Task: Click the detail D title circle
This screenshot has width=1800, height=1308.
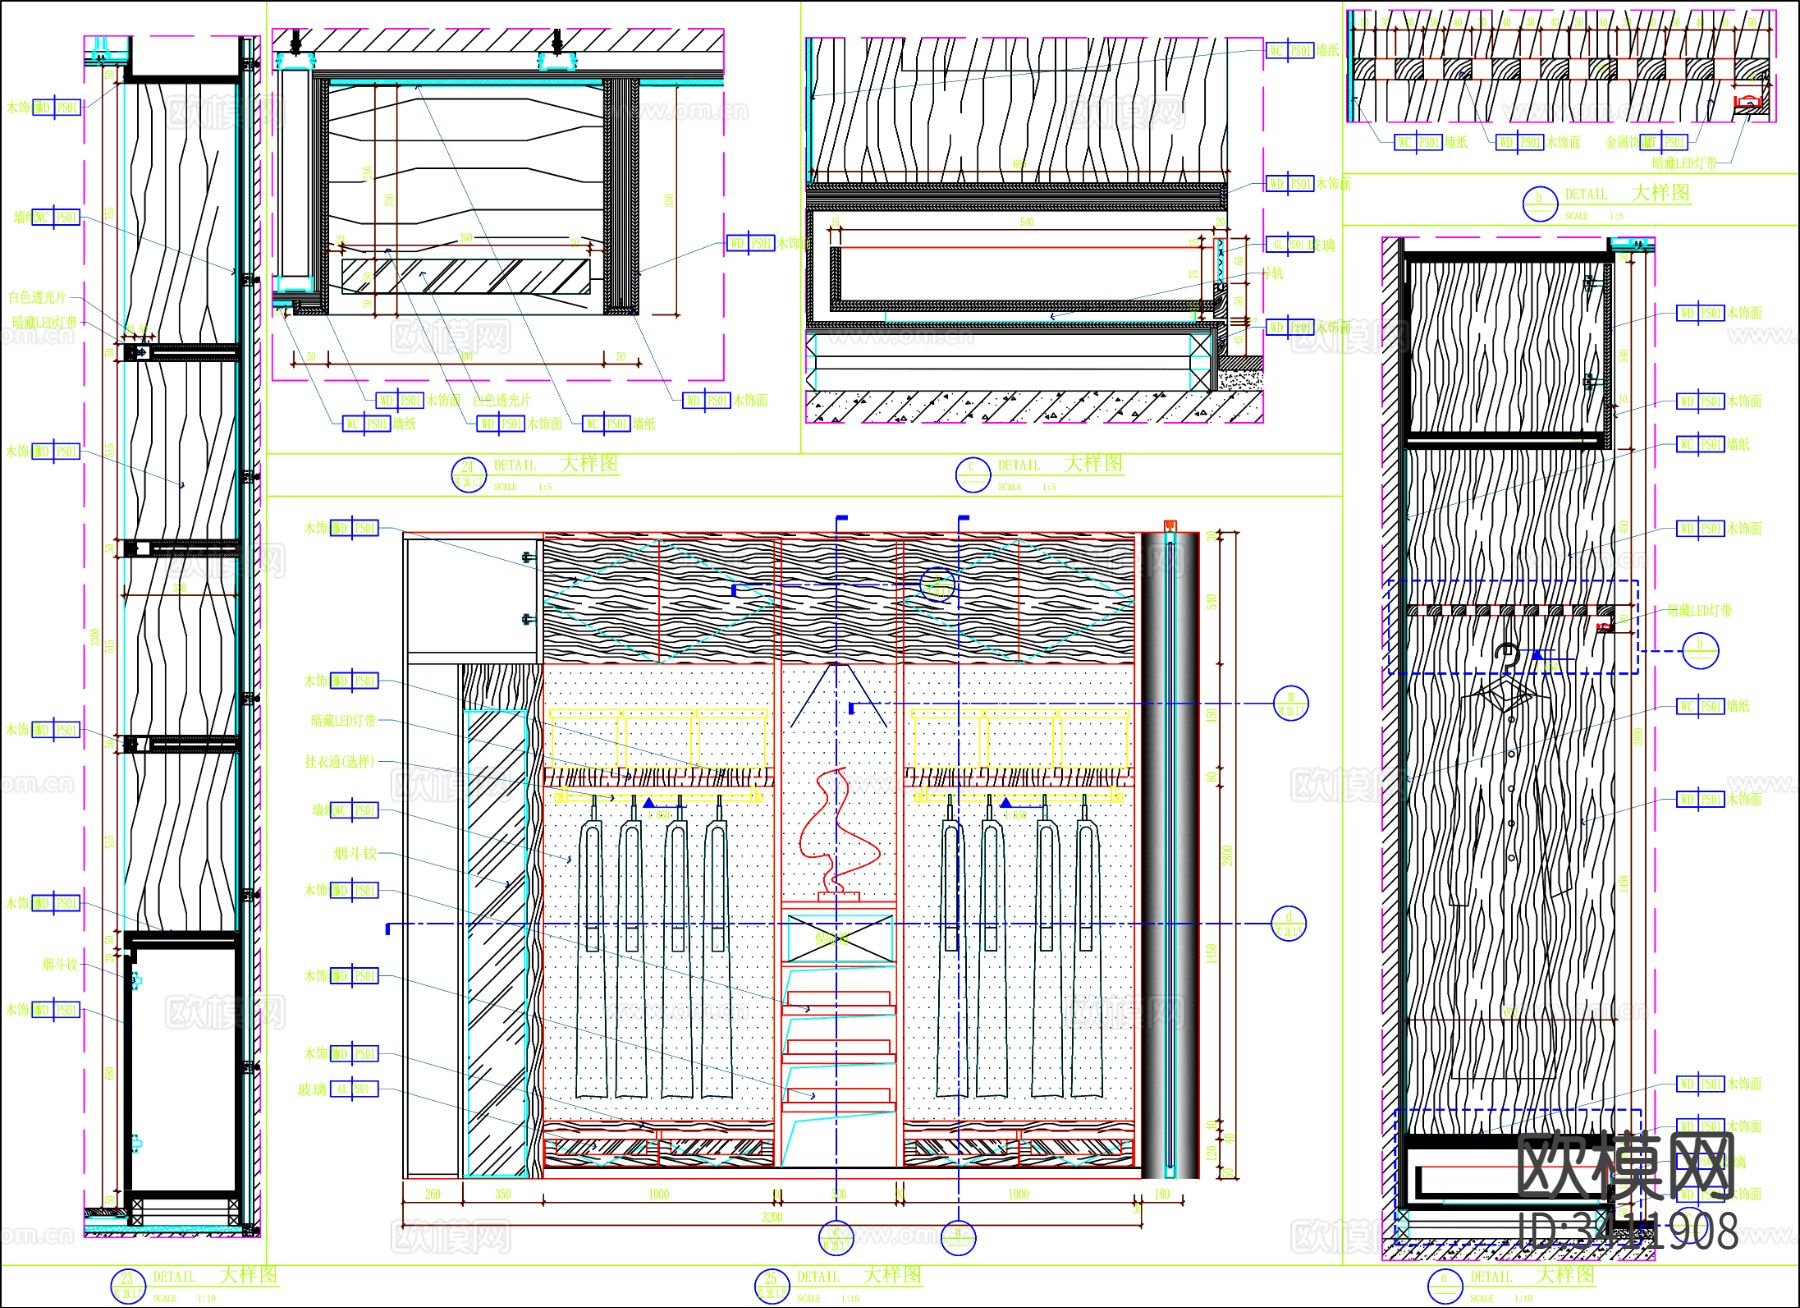Action: click(x=1540, y=203)
